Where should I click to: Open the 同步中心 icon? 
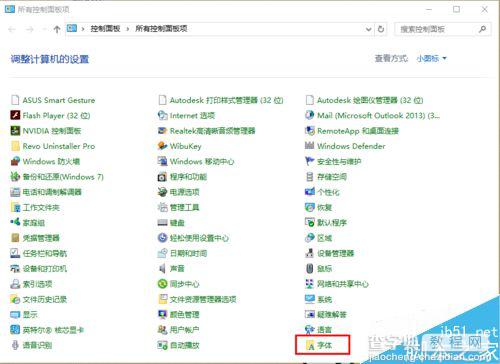pyautogui.click(x=162, y=284)
